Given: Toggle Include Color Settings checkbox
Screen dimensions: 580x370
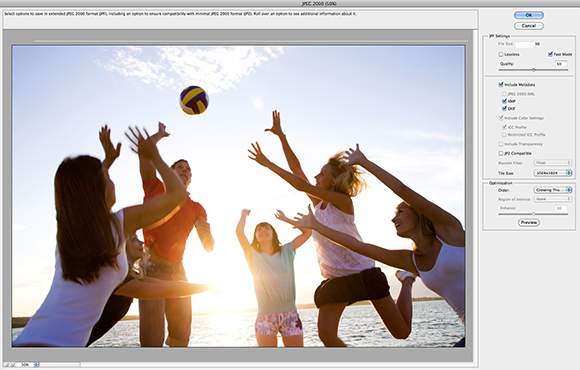Looking at the screenshot, I should (x=501, y=118).
